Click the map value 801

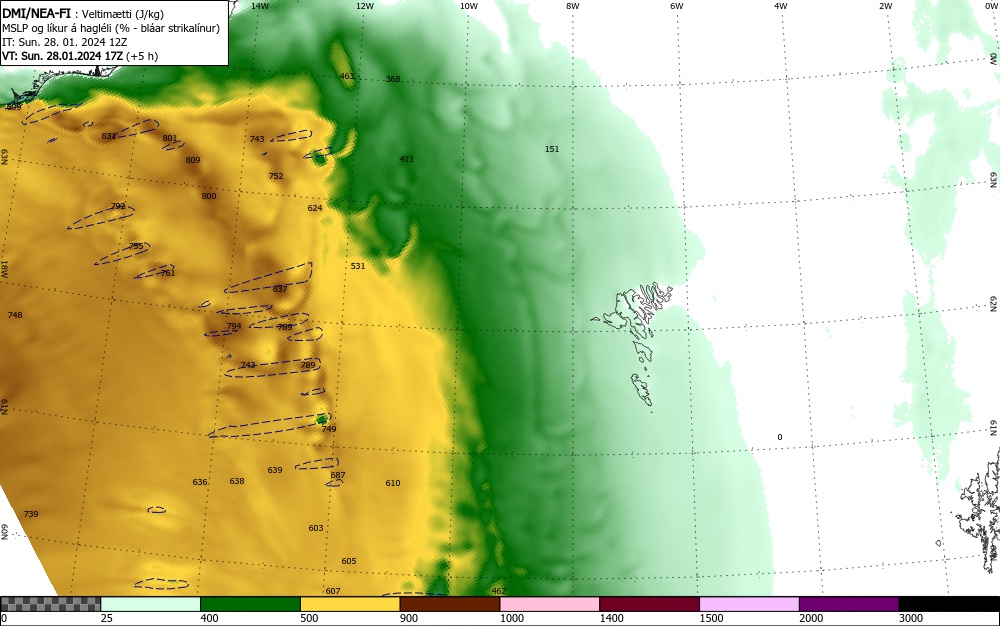click(x=170, y=138)
